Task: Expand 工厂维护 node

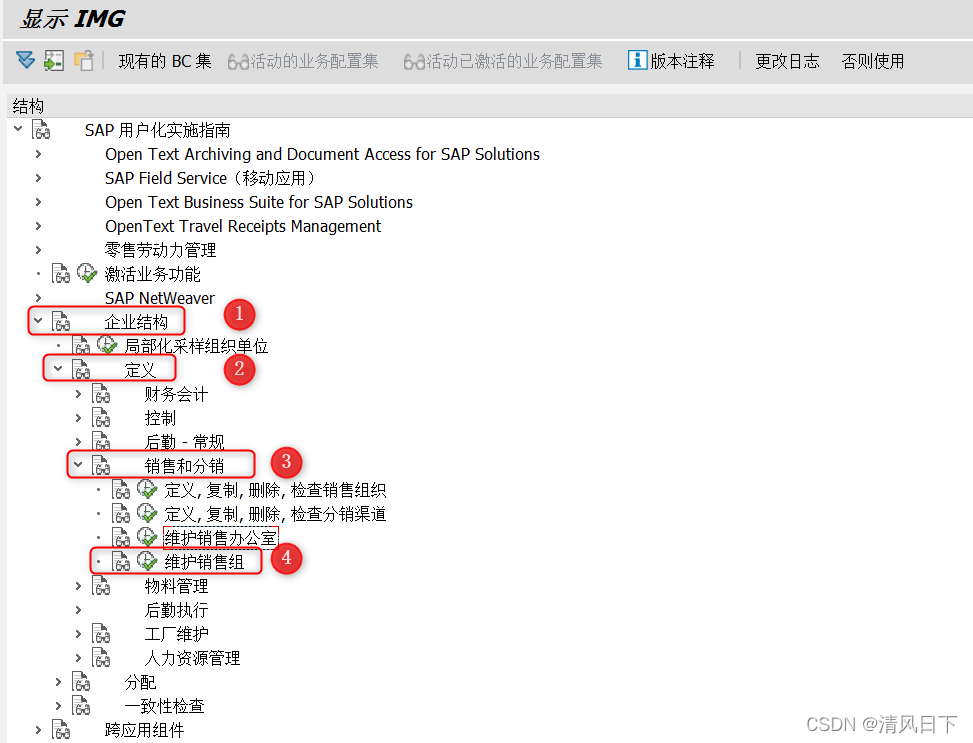Action: click(78, 634)
